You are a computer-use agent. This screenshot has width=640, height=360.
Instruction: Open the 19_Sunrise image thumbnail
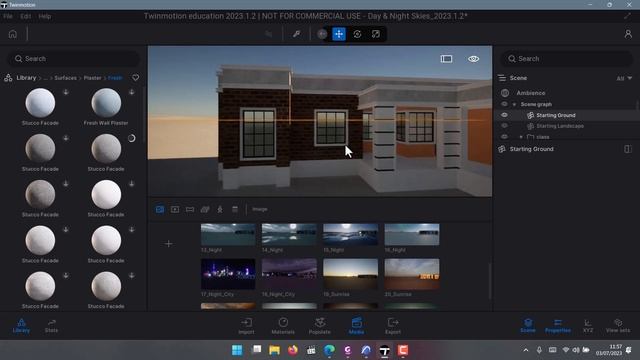(x=350, y=274)
